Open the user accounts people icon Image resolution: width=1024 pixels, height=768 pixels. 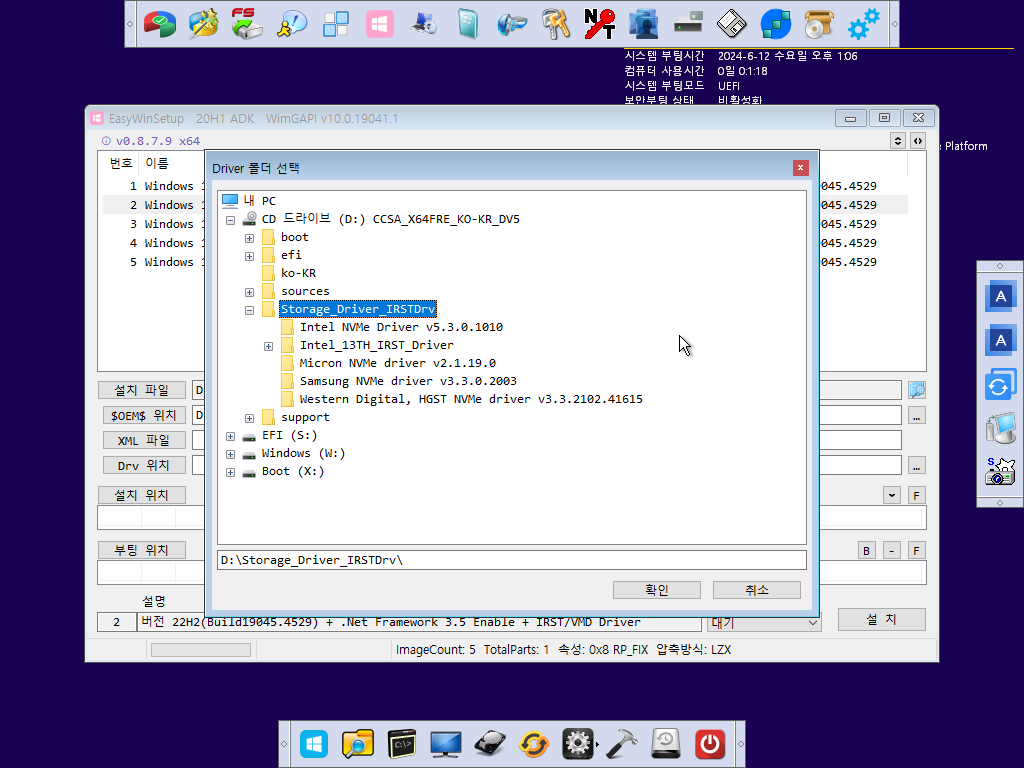click(x=643, y=24)
